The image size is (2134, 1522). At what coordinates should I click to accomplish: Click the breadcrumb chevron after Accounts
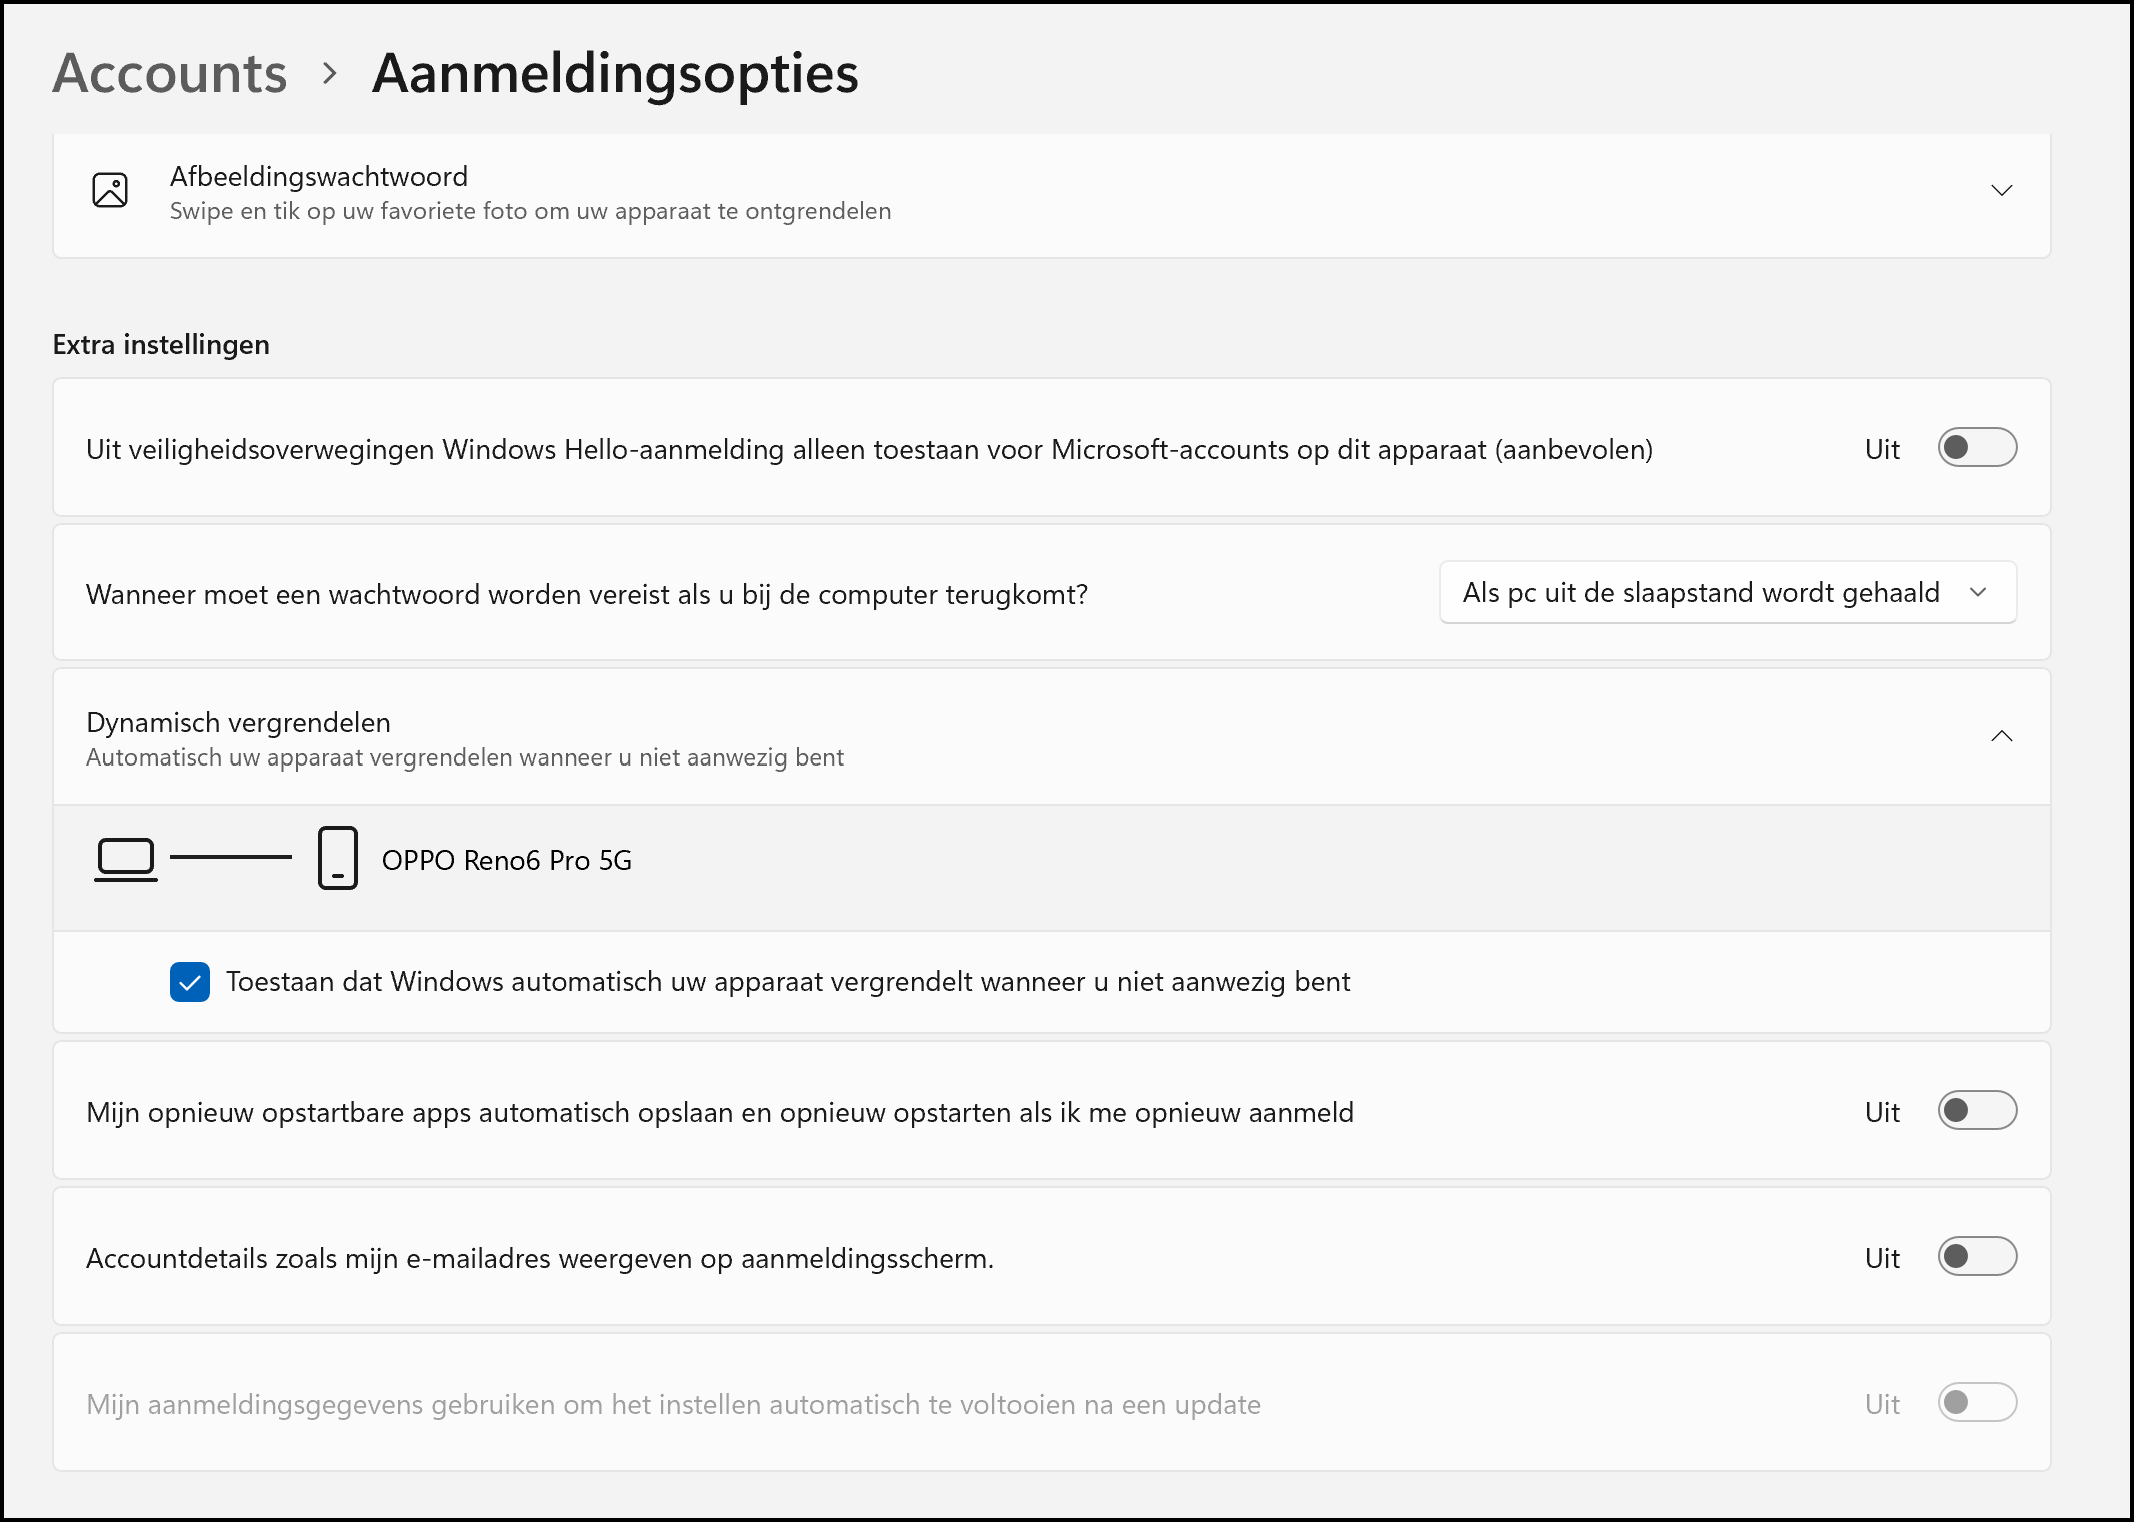(x=330, y=73)
